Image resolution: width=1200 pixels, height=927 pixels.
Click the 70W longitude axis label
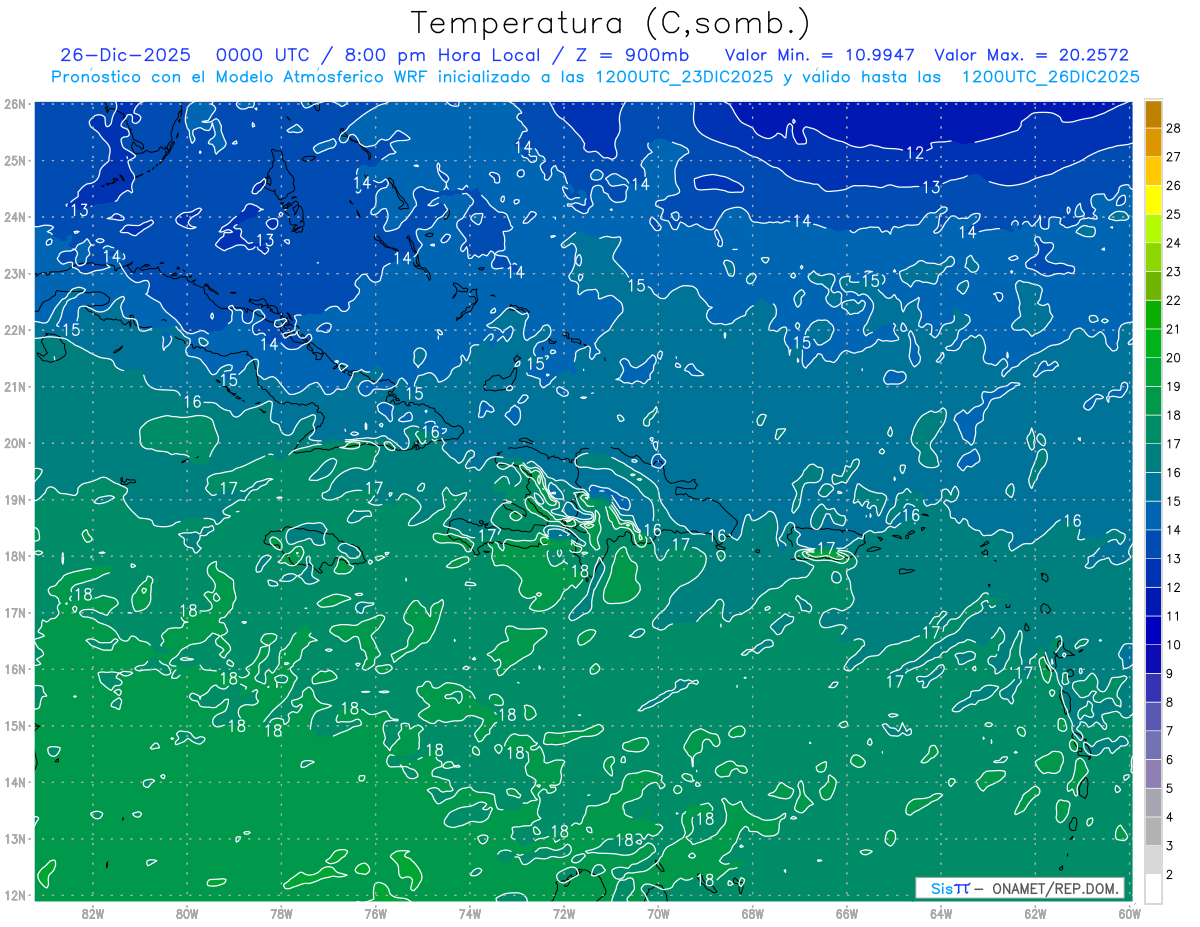click(658, 913)
